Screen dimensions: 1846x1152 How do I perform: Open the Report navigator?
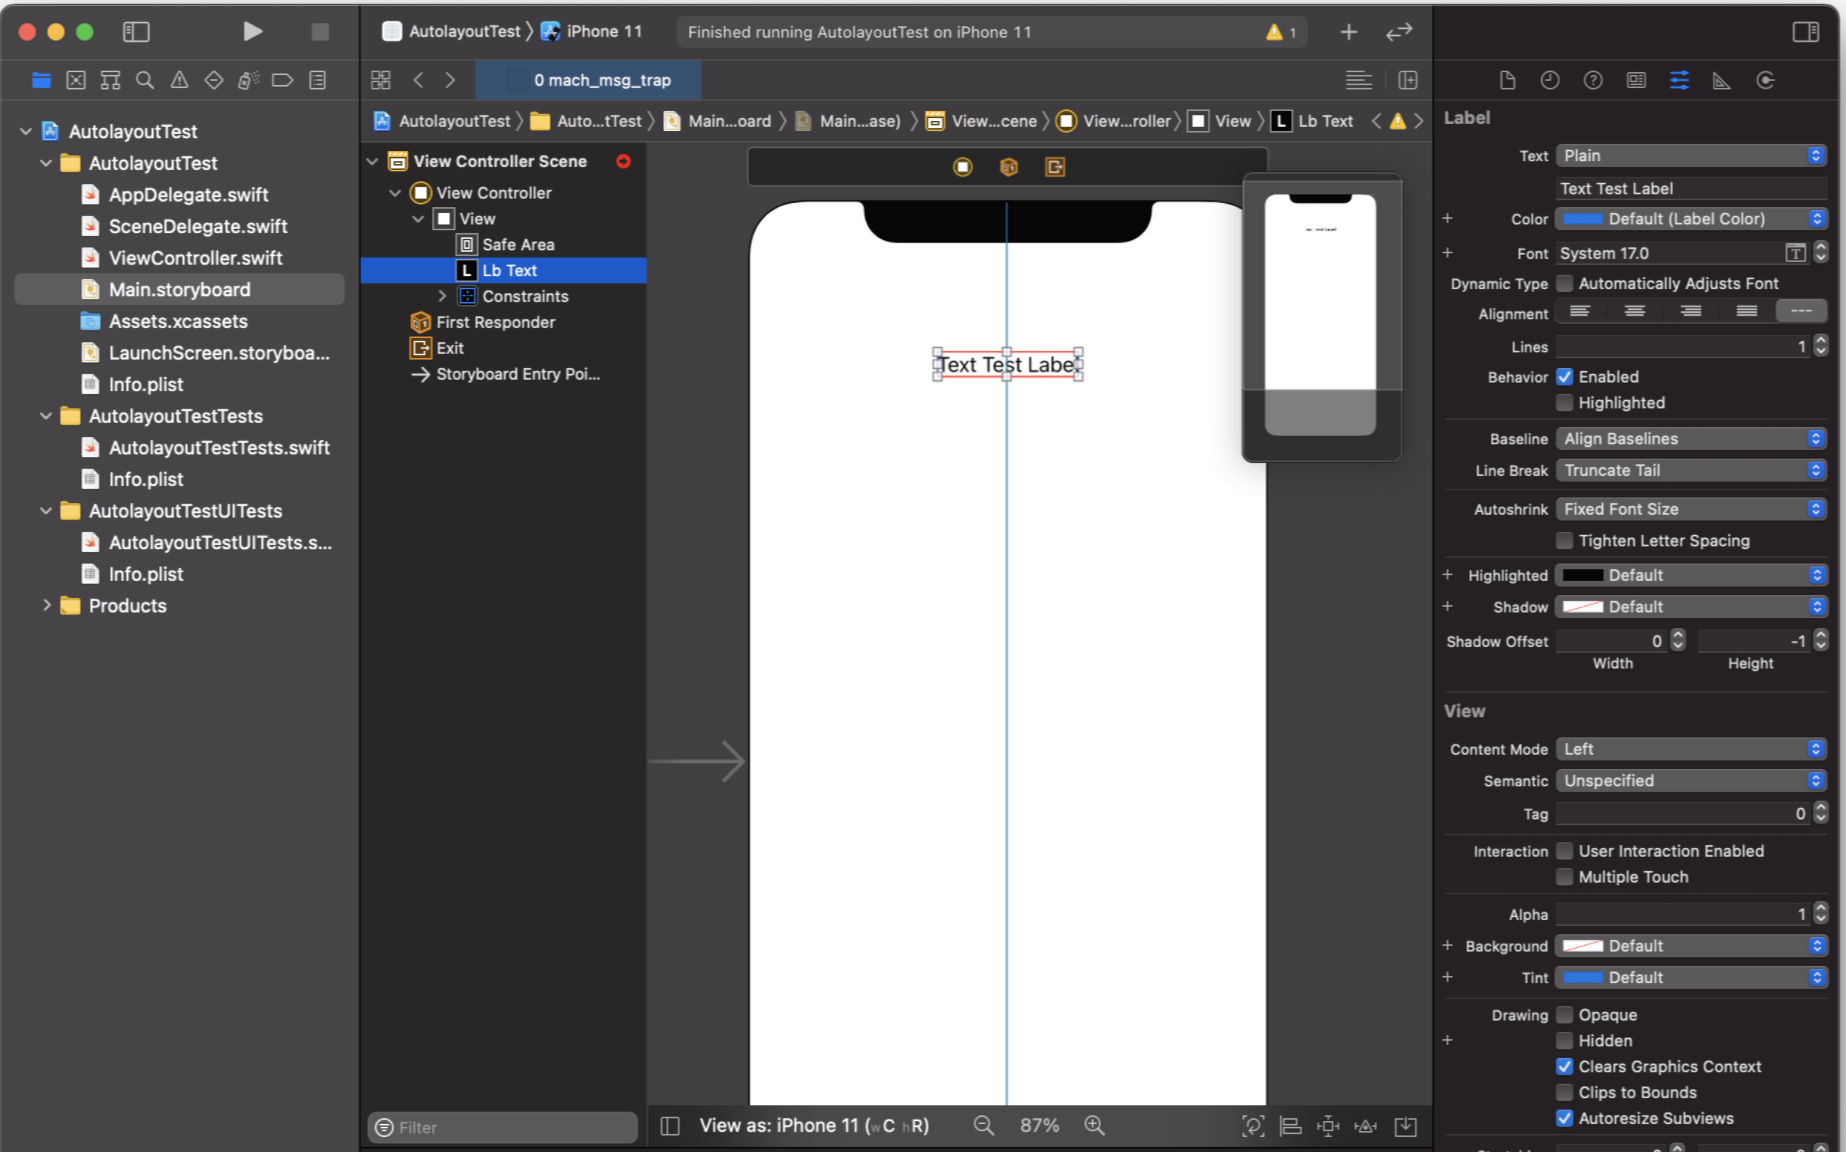(318, 80)
